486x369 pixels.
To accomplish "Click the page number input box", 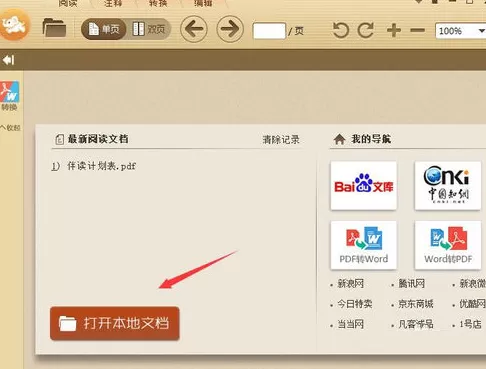I will (x=269, y=31).
